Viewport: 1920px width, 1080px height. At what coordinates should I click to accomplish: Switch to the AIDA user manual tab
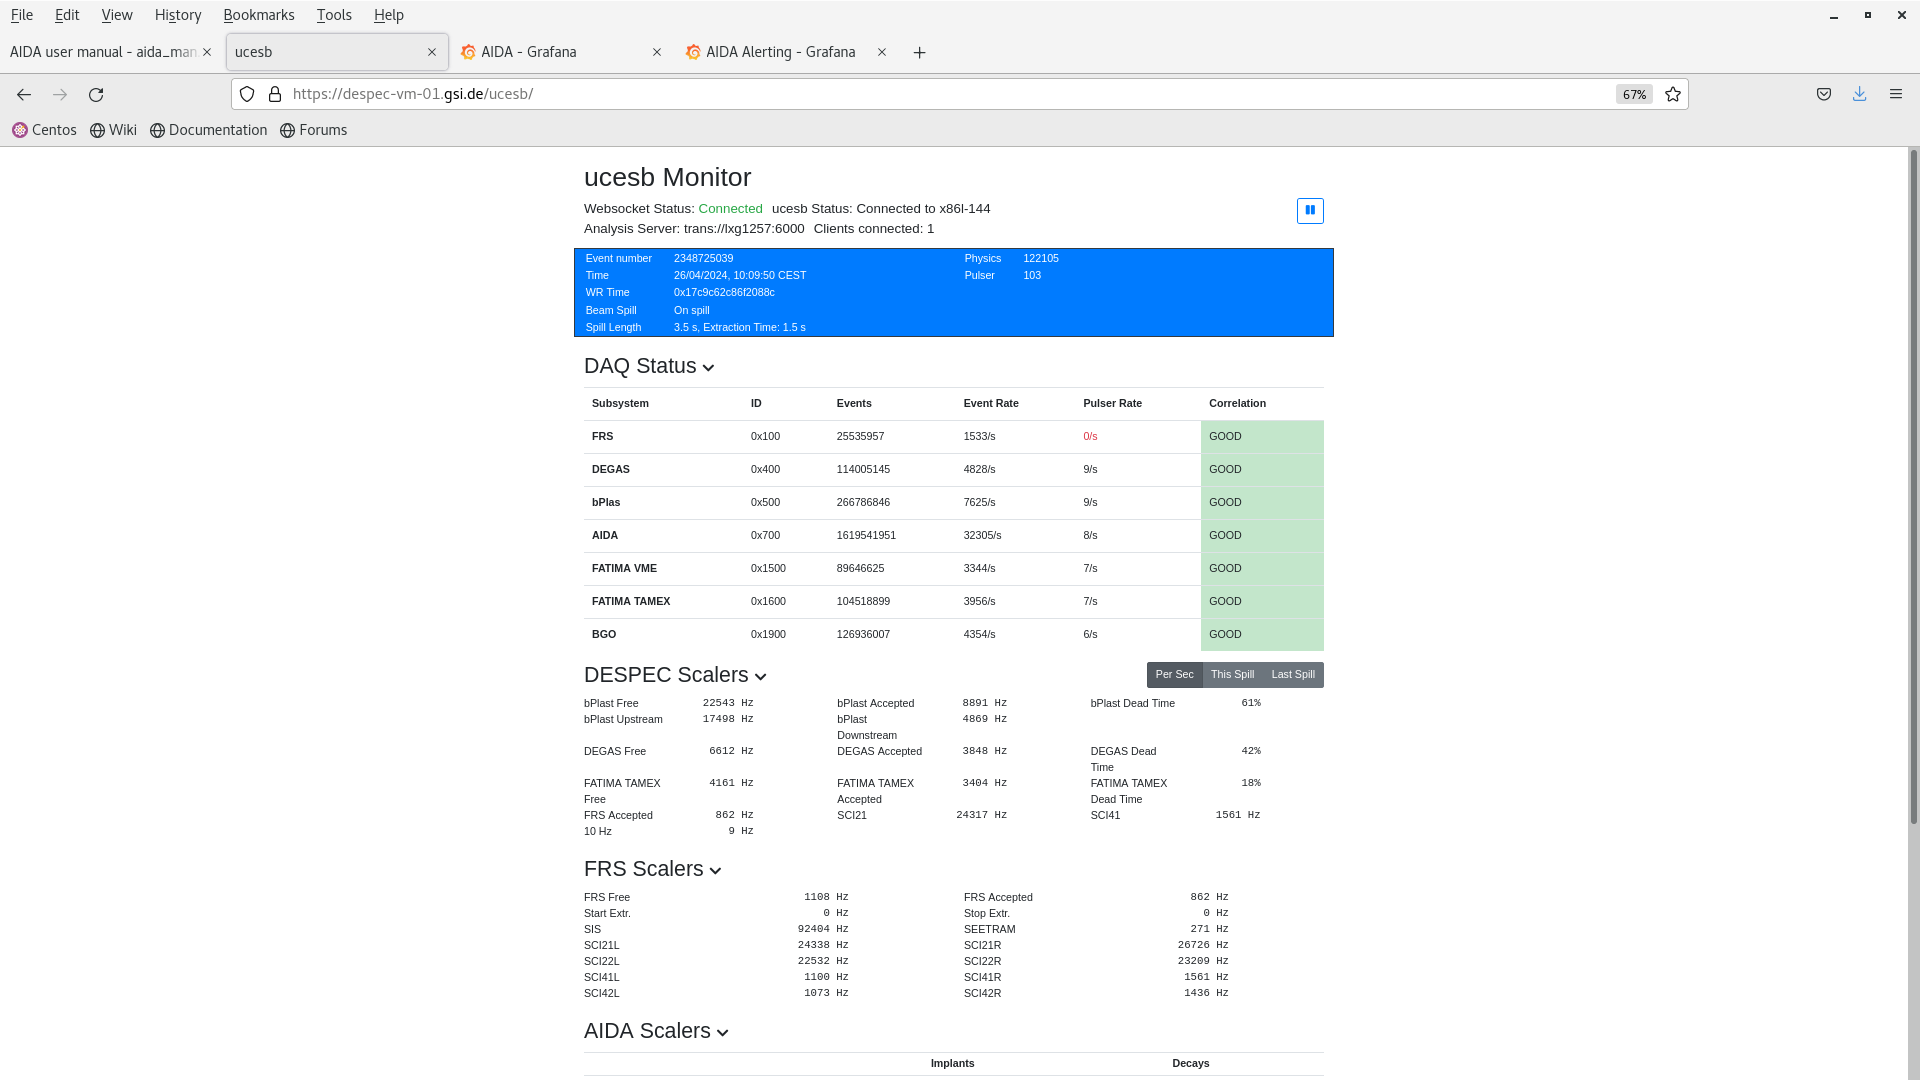point(102,52)
